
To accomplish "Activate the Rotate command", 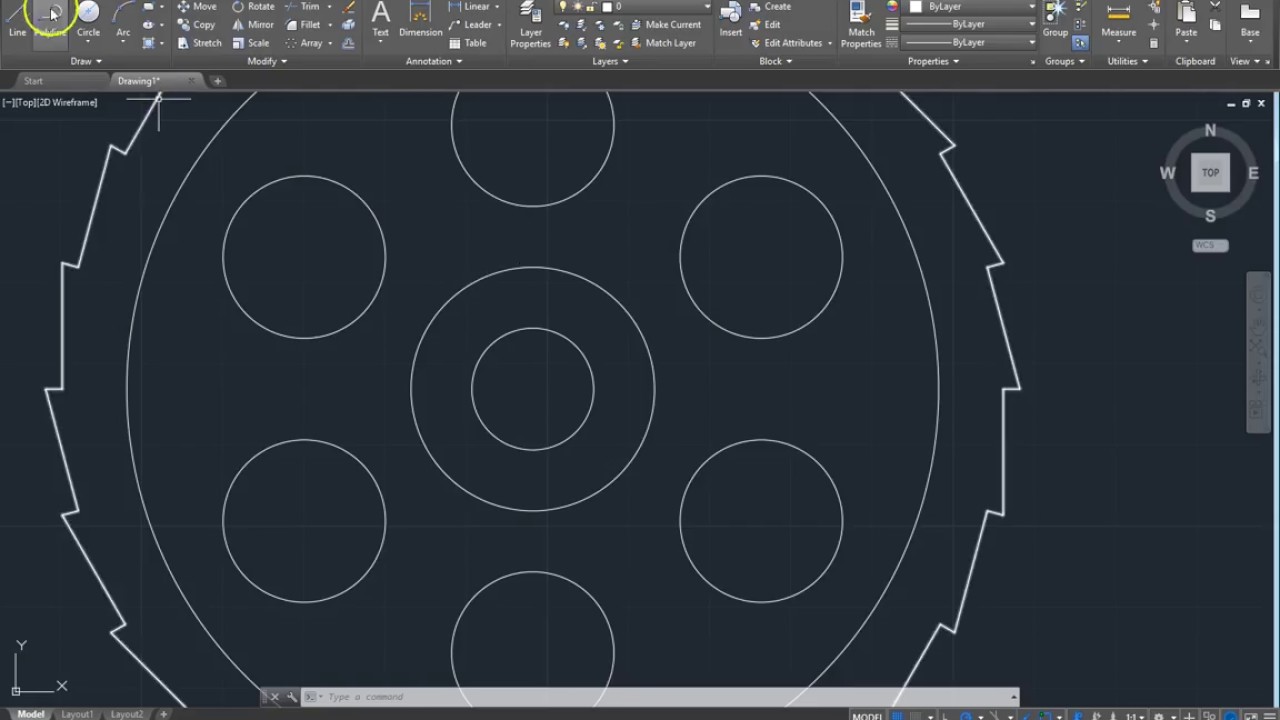I will (254, 6).
